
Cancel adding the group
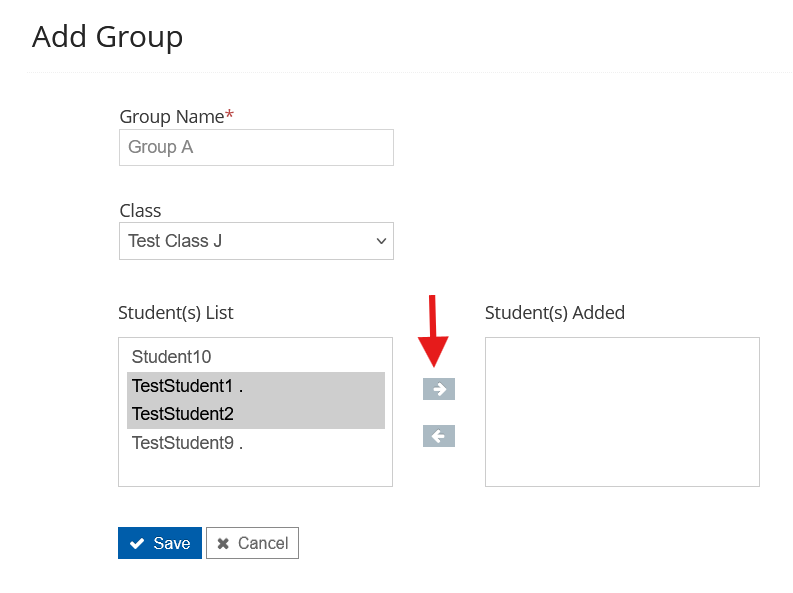[252, 543]
